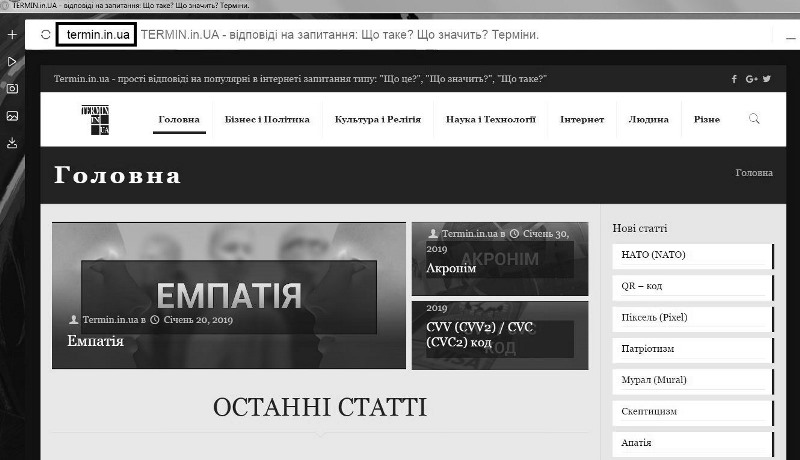Click the snapshot camera icon in sidebar
The height and width of the screenshot is (460, 800).
tap(12, 89)
